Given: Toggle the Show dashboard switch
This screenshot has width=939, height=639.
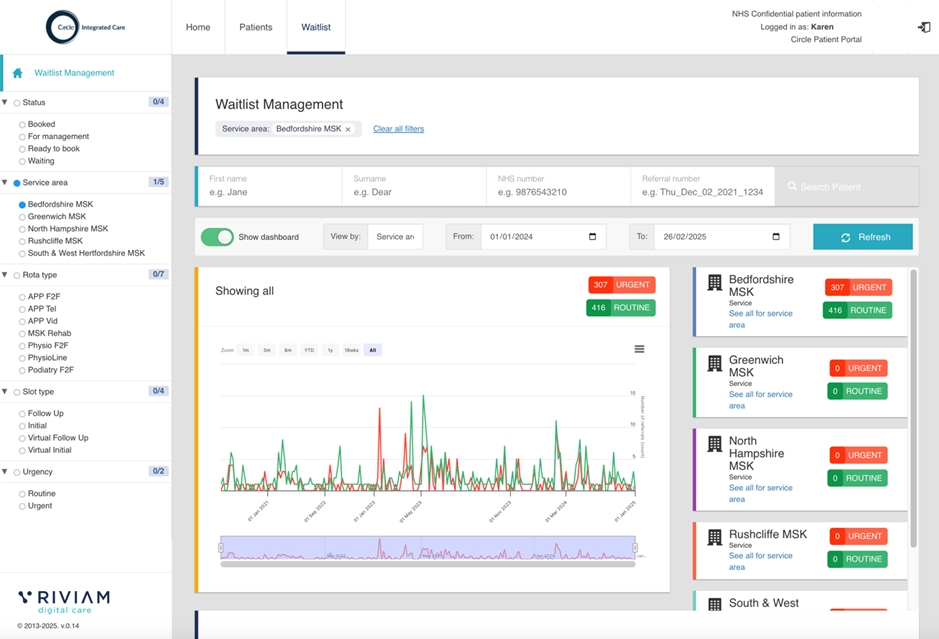Looking at the screenshot, I should coord(217,237).
